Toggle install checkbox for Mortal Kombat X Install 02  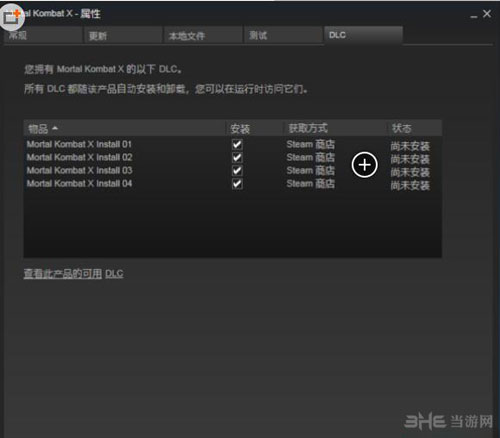click(237, 158)
